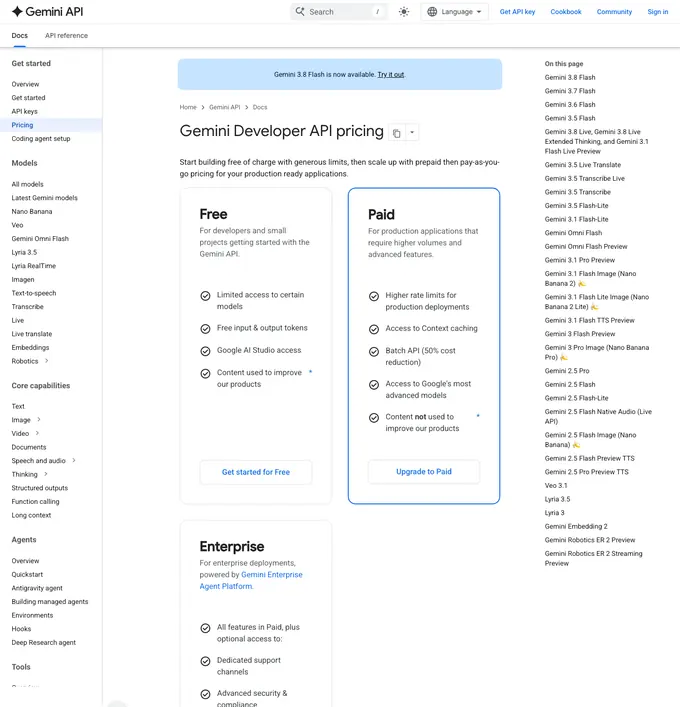Open Deep Research agent sidebar entry

coord(43,643)
